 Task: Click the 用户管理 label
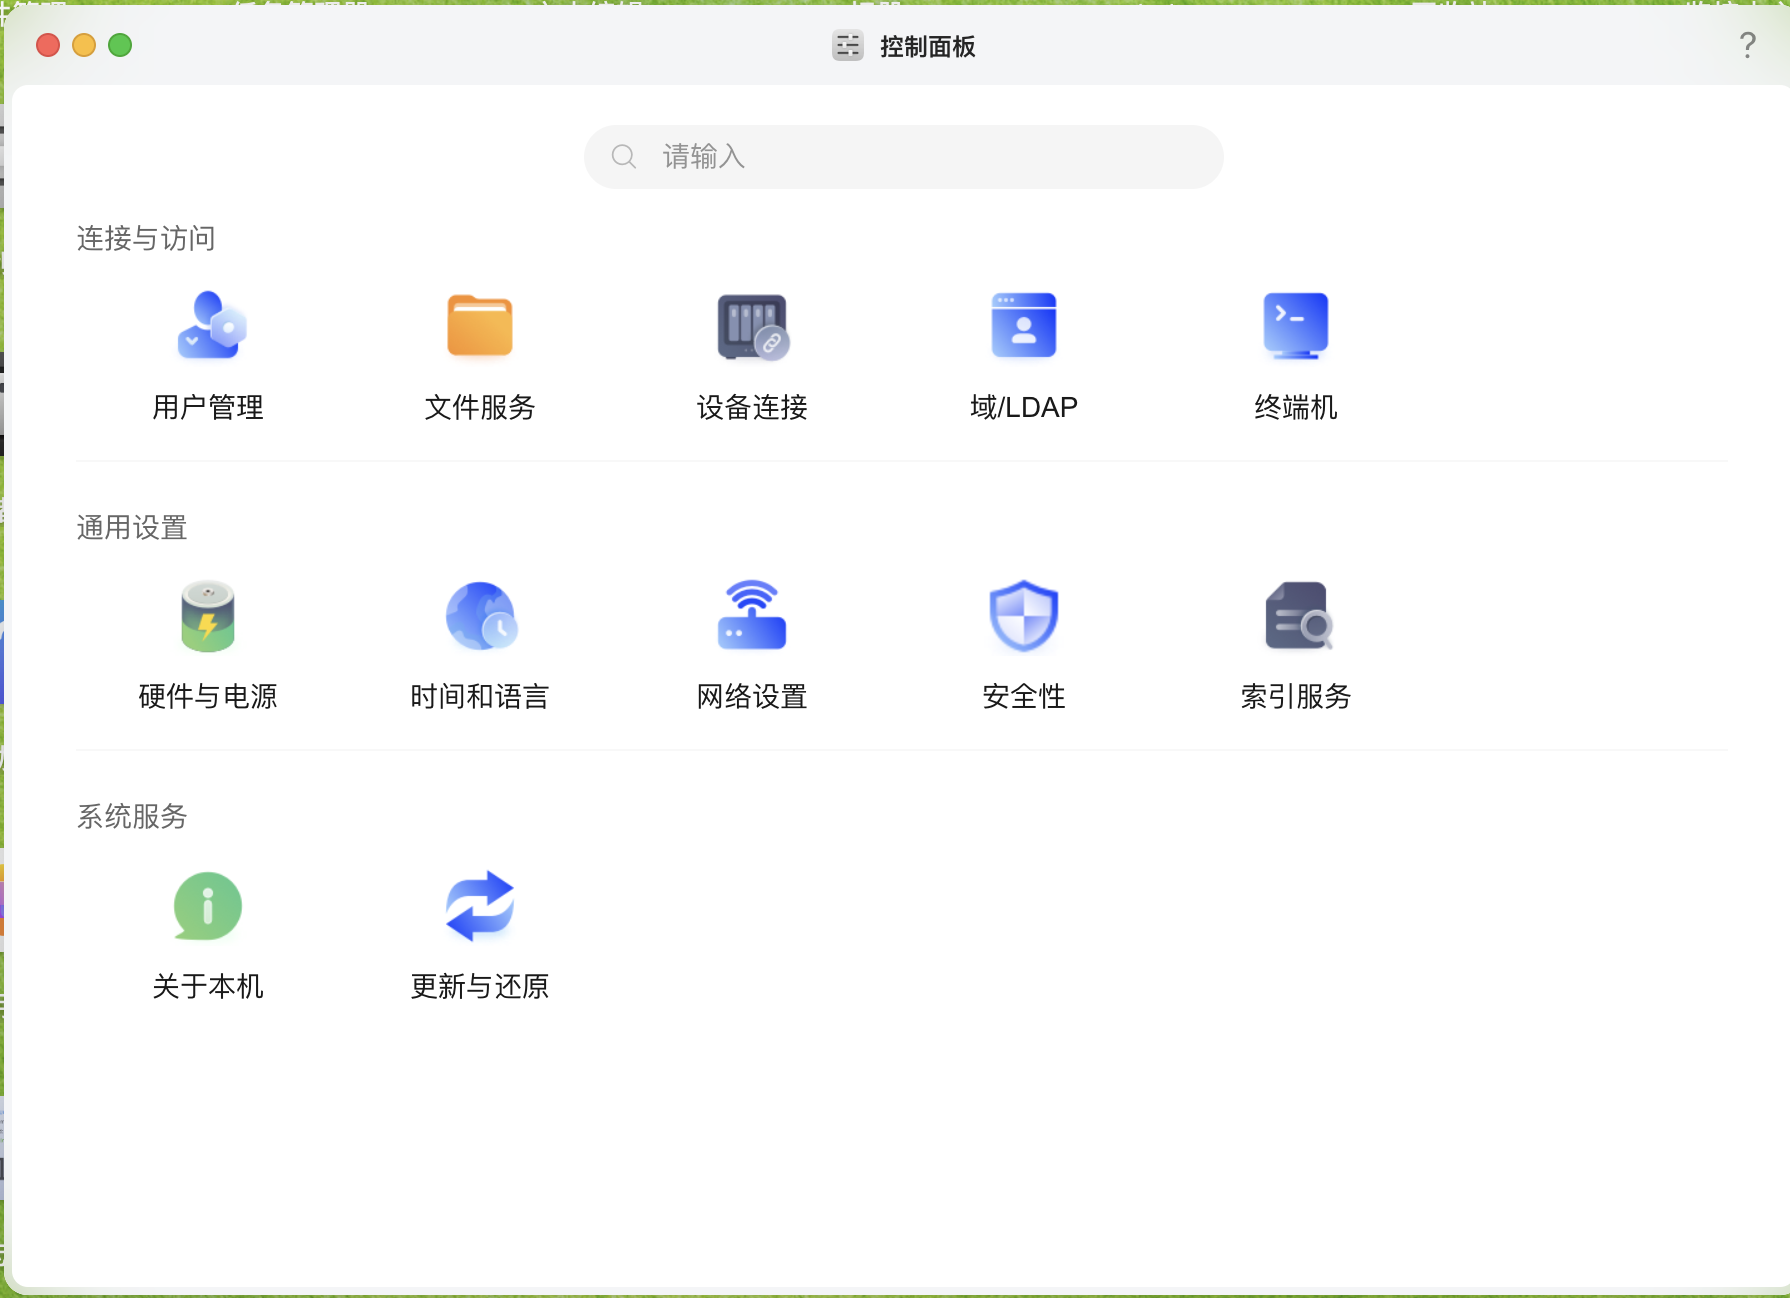pyautogui.click(x=208, y=407)
